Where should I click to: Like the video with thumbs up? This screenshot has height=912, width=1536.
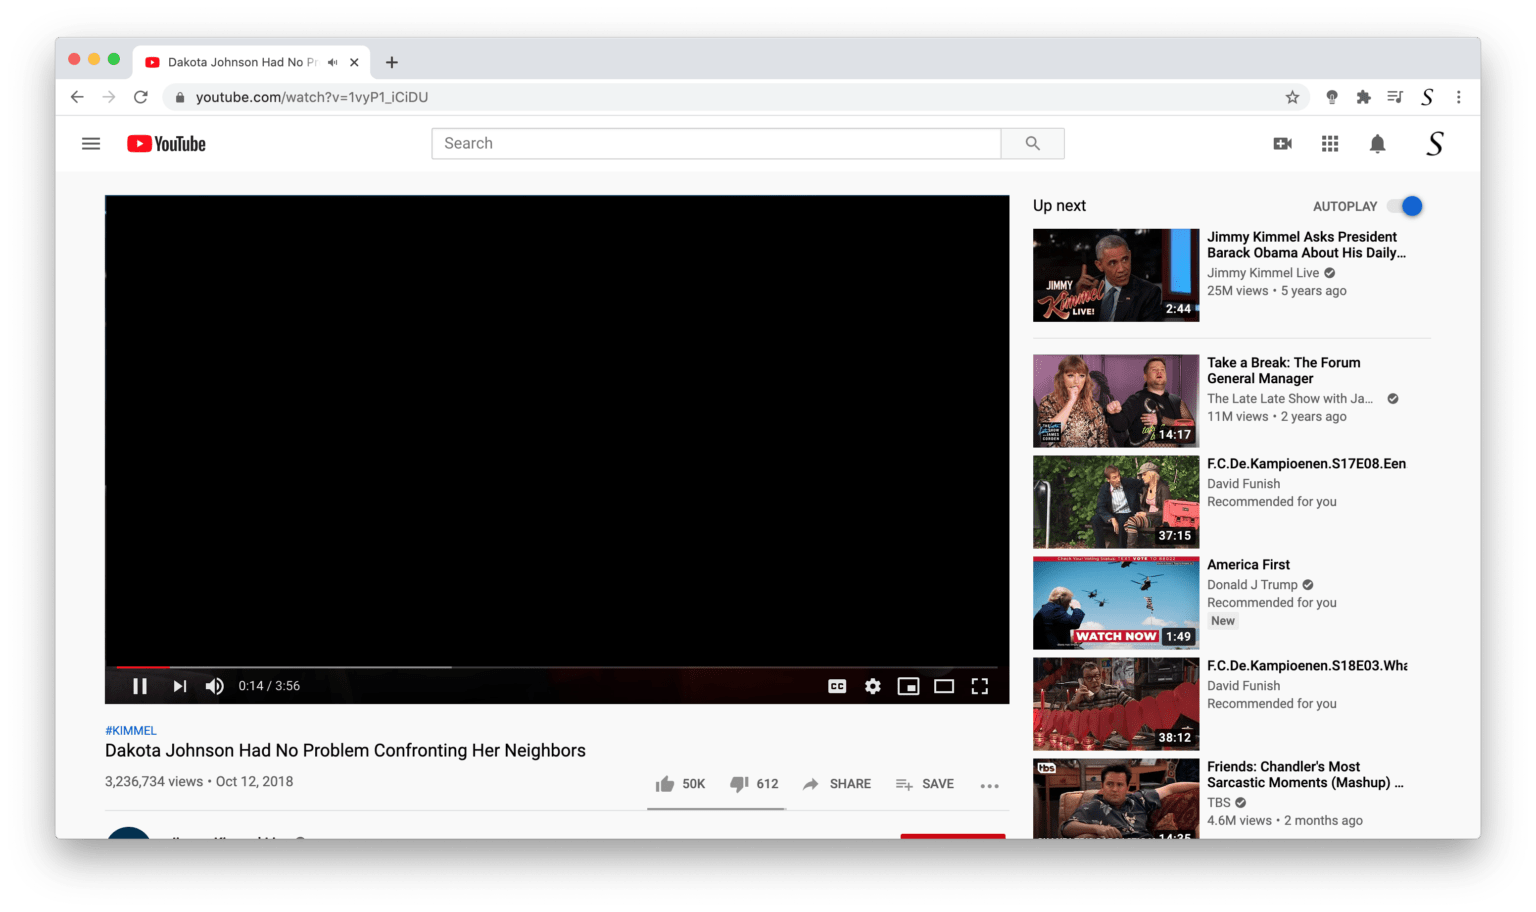pos(665,784)
